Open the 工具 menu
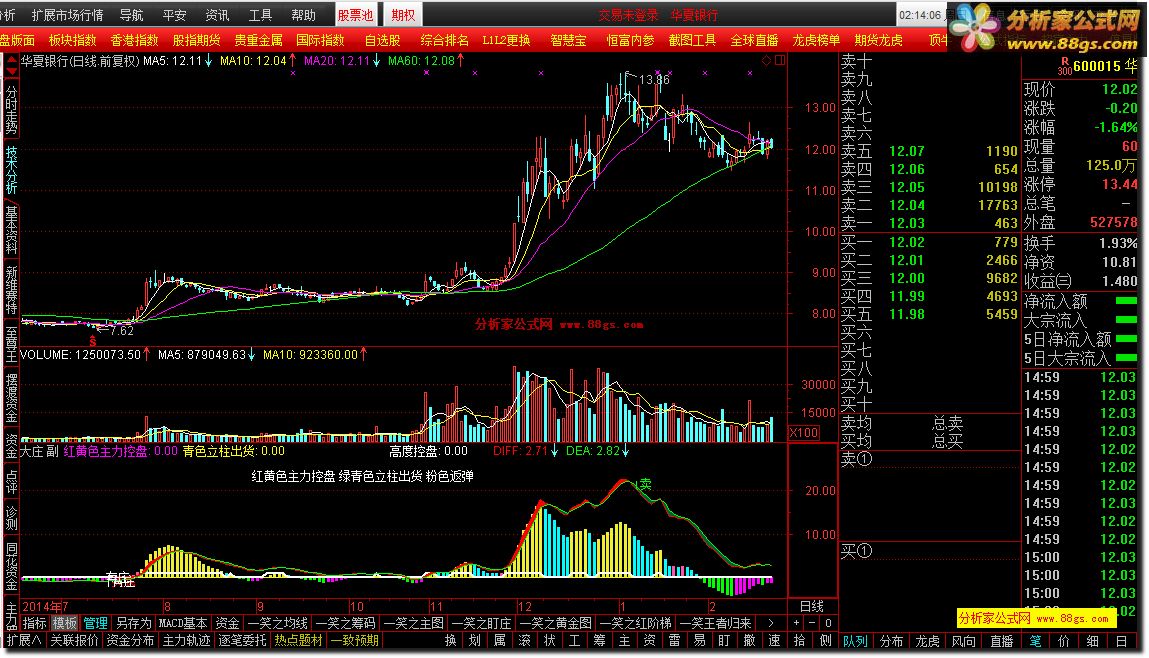This screenshot has height=658, width=1149. tap(260, 15)
